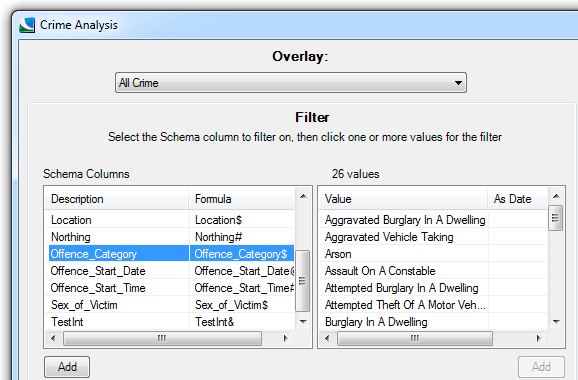This screenshot has width=578, height=380.
Task: Click the As Date column header
Action: tap(517, 199)
